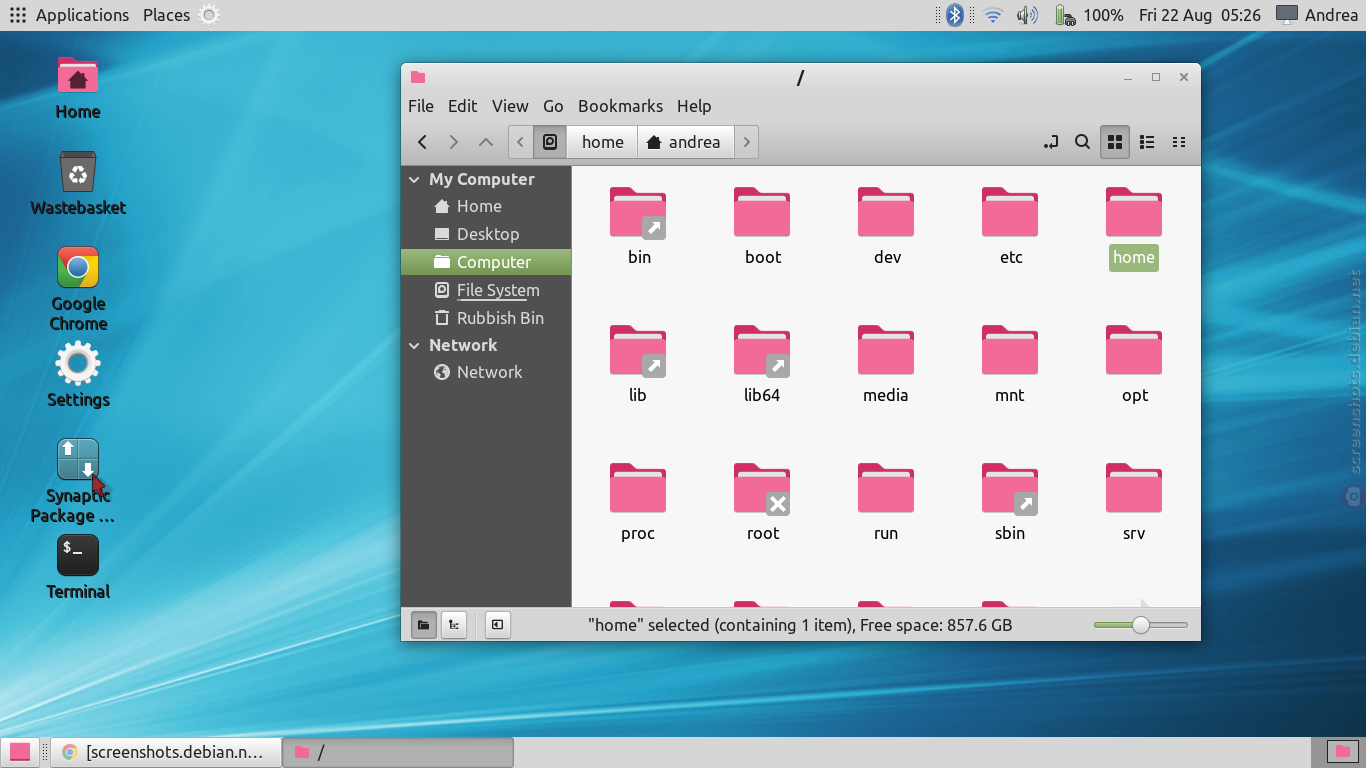Click the volume speaker tray icon

(1027, 15)
